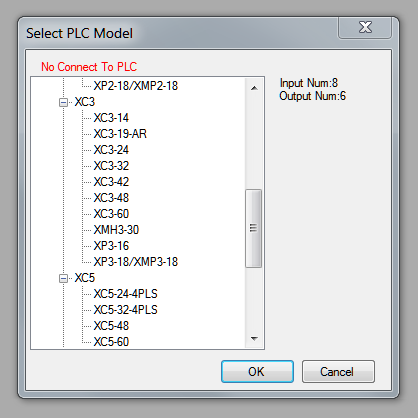Choose the XC5-24-4PLS model
The height and width of the screenshot is (418, 418).
point(125,294)
